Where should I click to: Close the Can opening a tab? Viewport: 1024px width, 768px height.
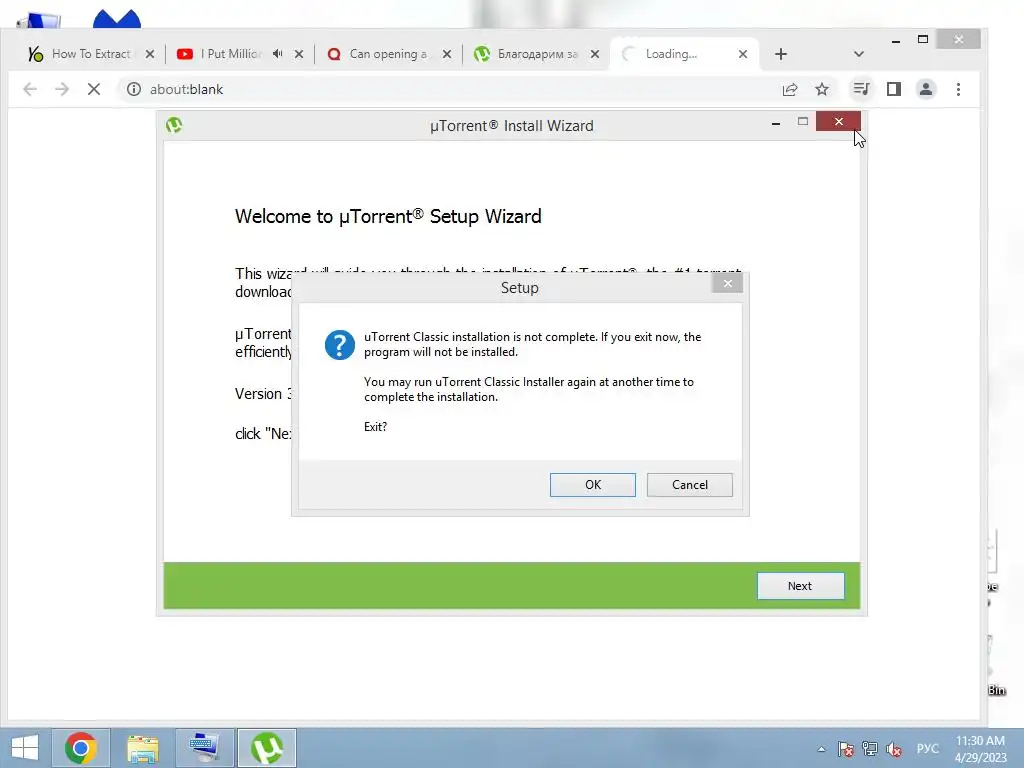[447, 54]
